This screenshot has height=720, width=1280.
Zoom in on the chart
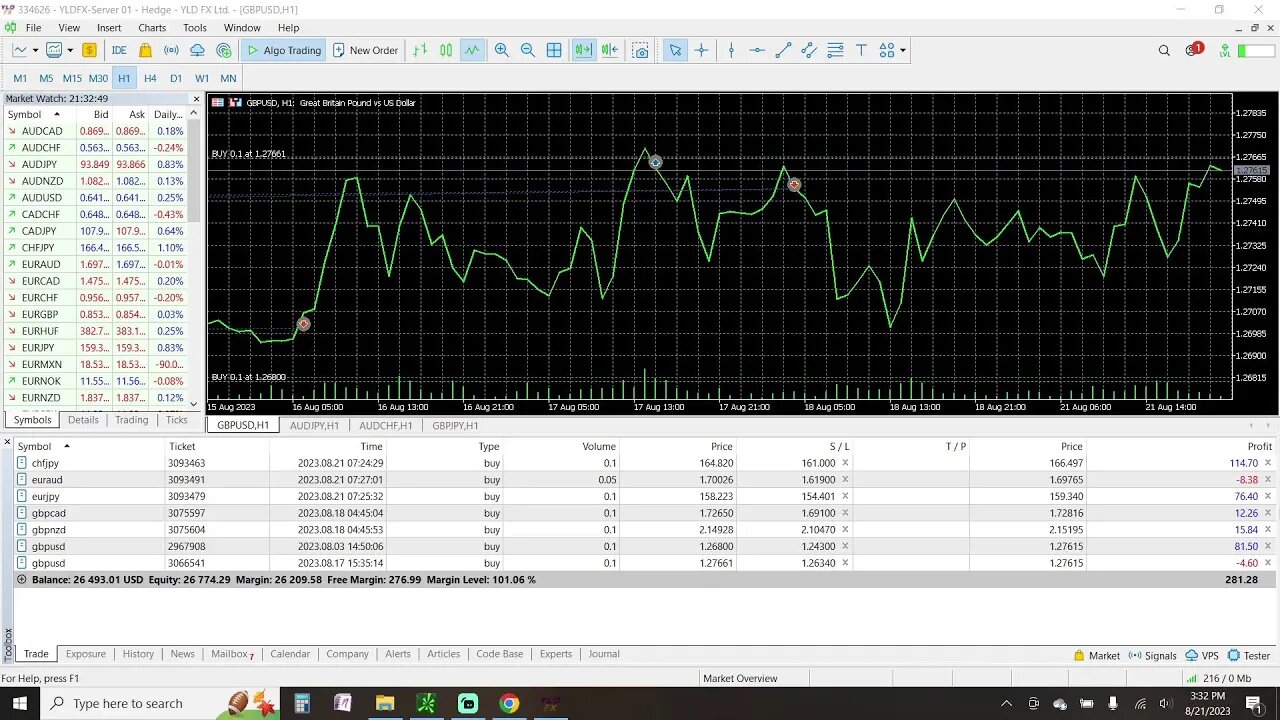502,50
